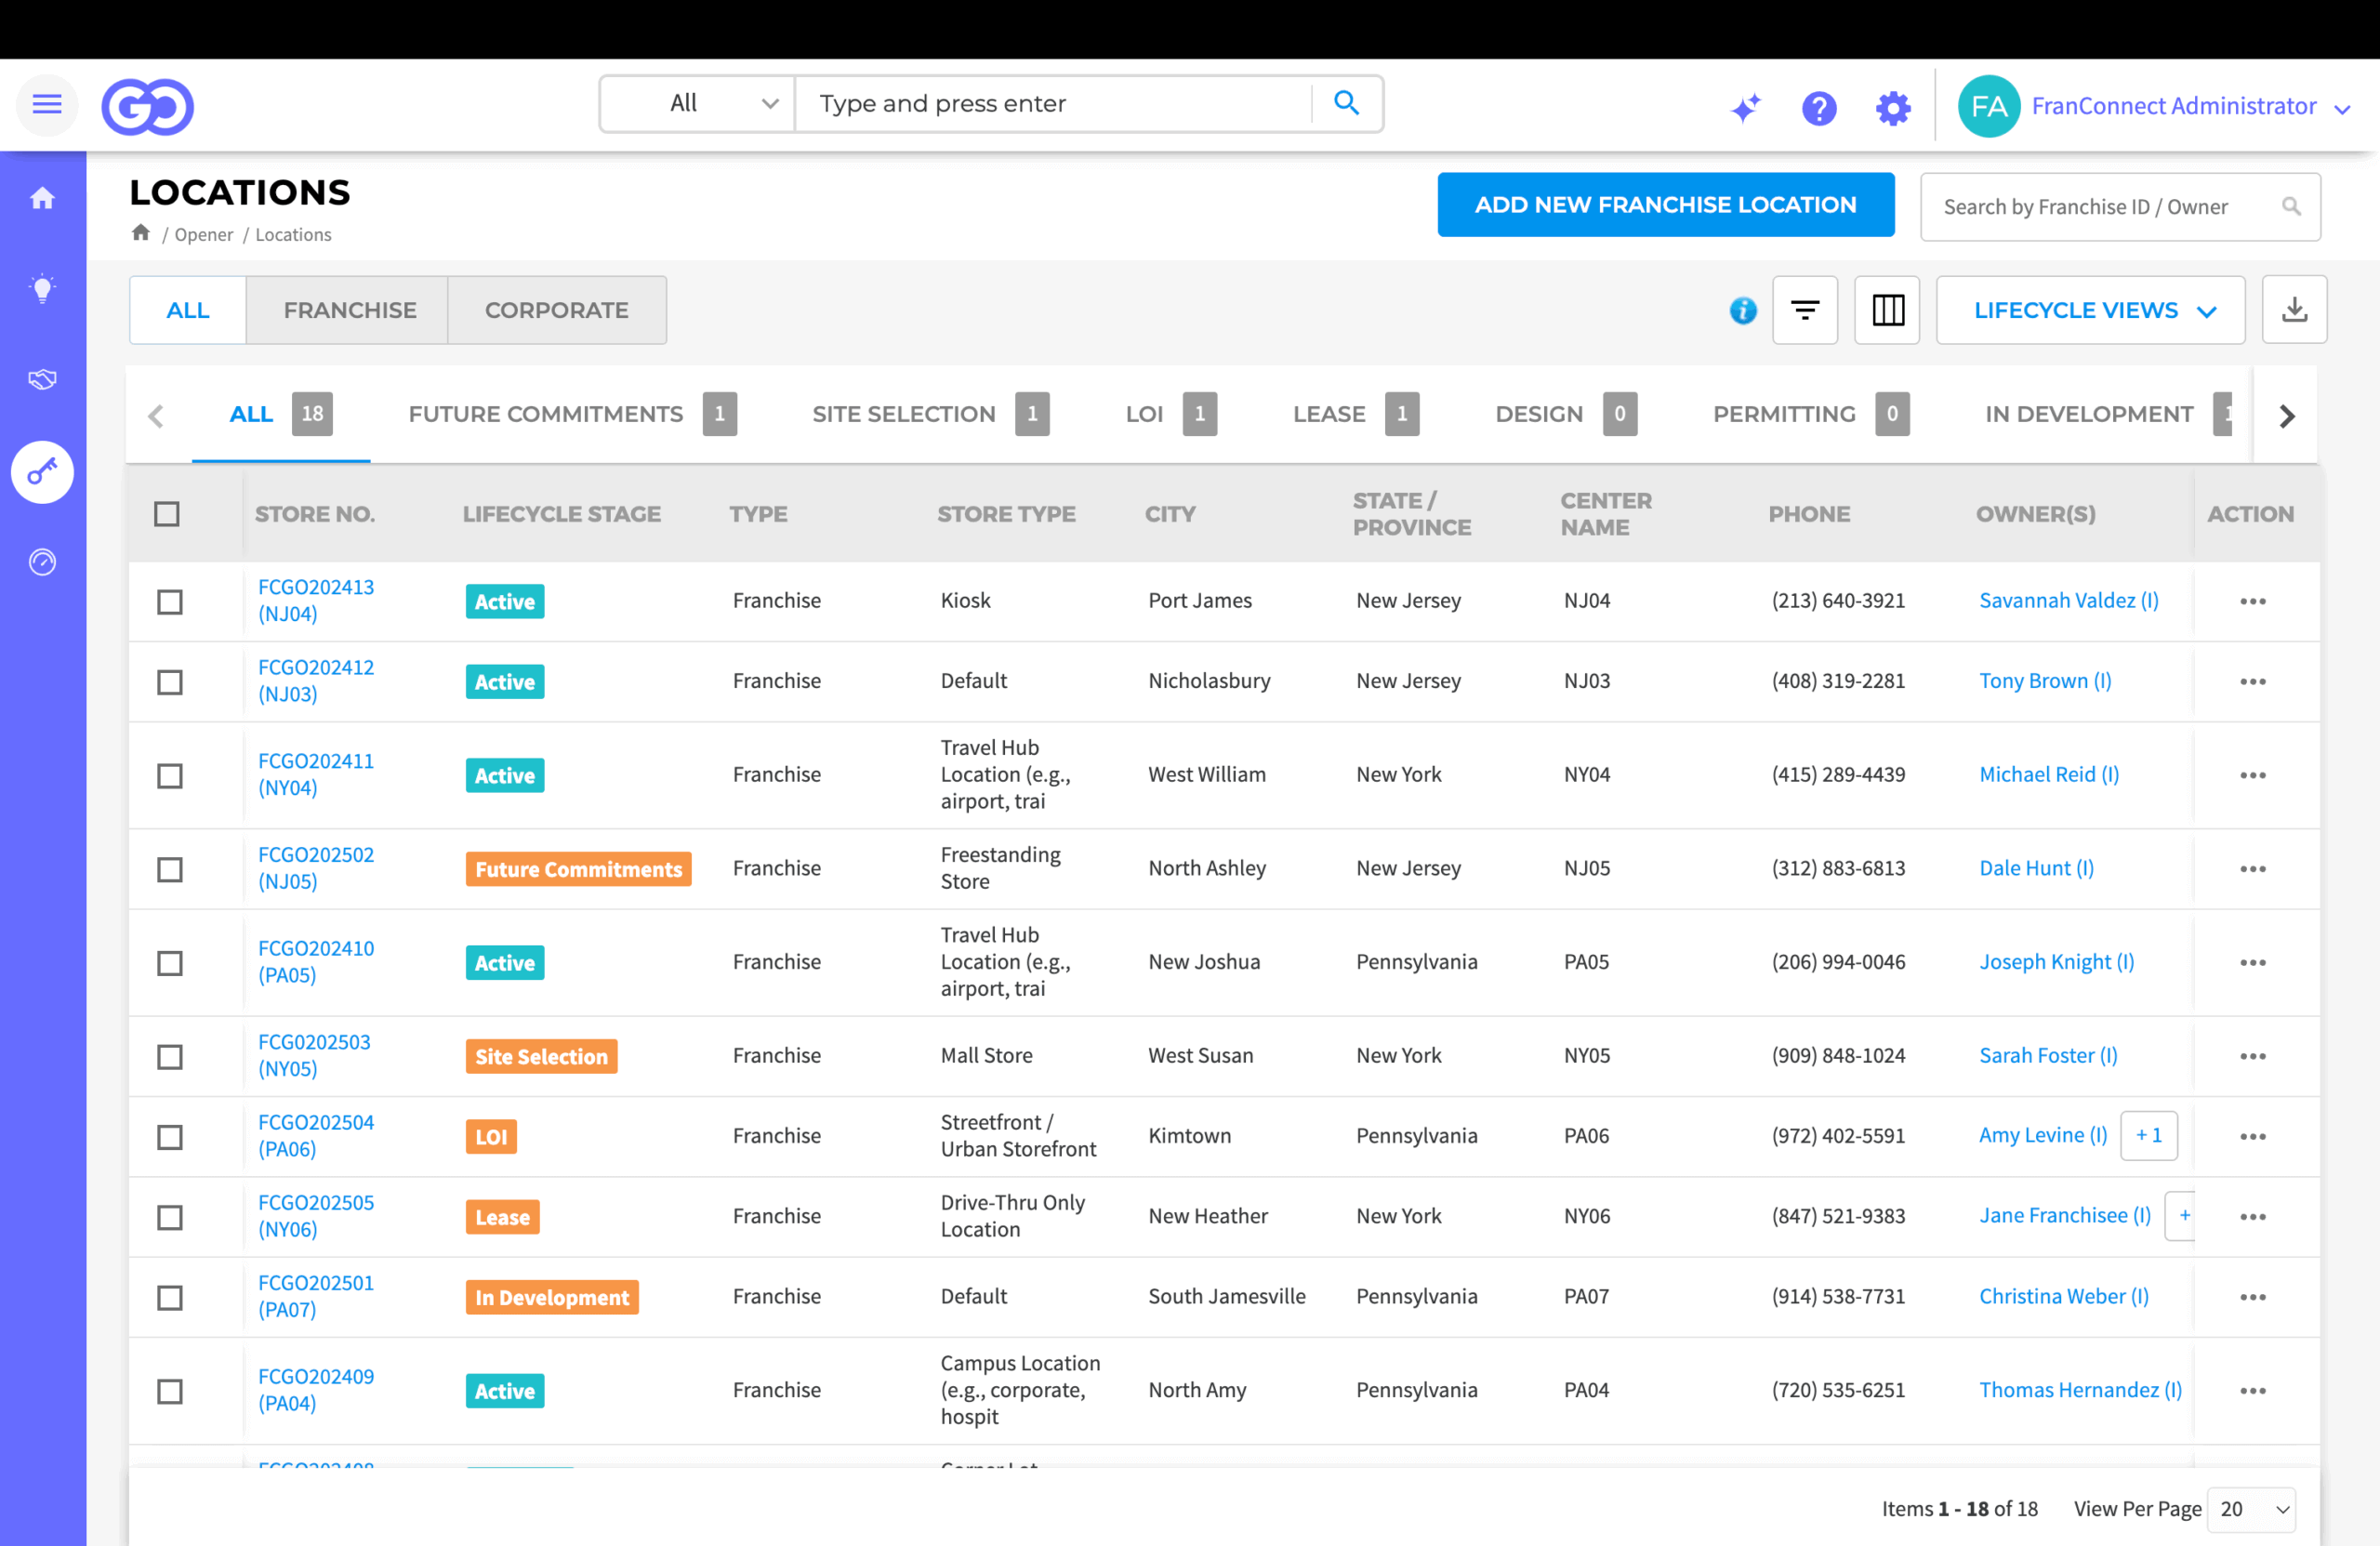
Task: Click the FA user avatar
Action: (x=1989, y=106)
